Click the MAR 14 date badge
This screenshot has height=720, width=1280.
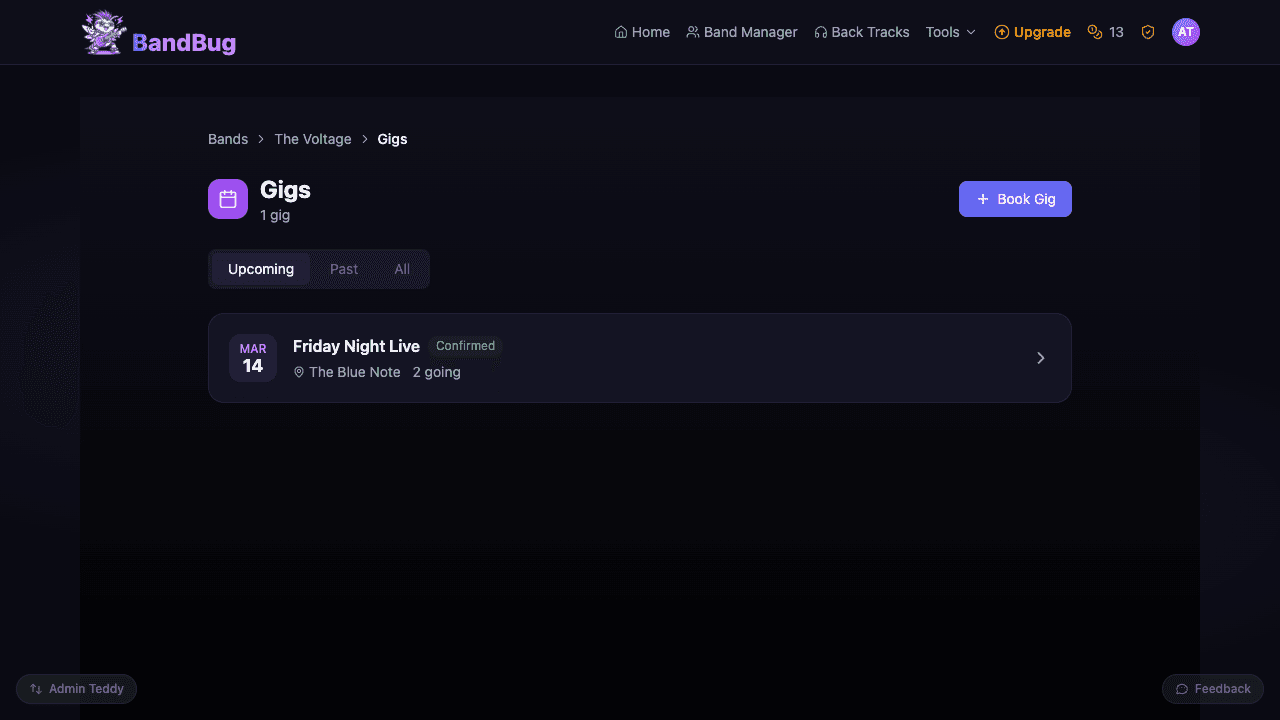(x=253, y=358)
